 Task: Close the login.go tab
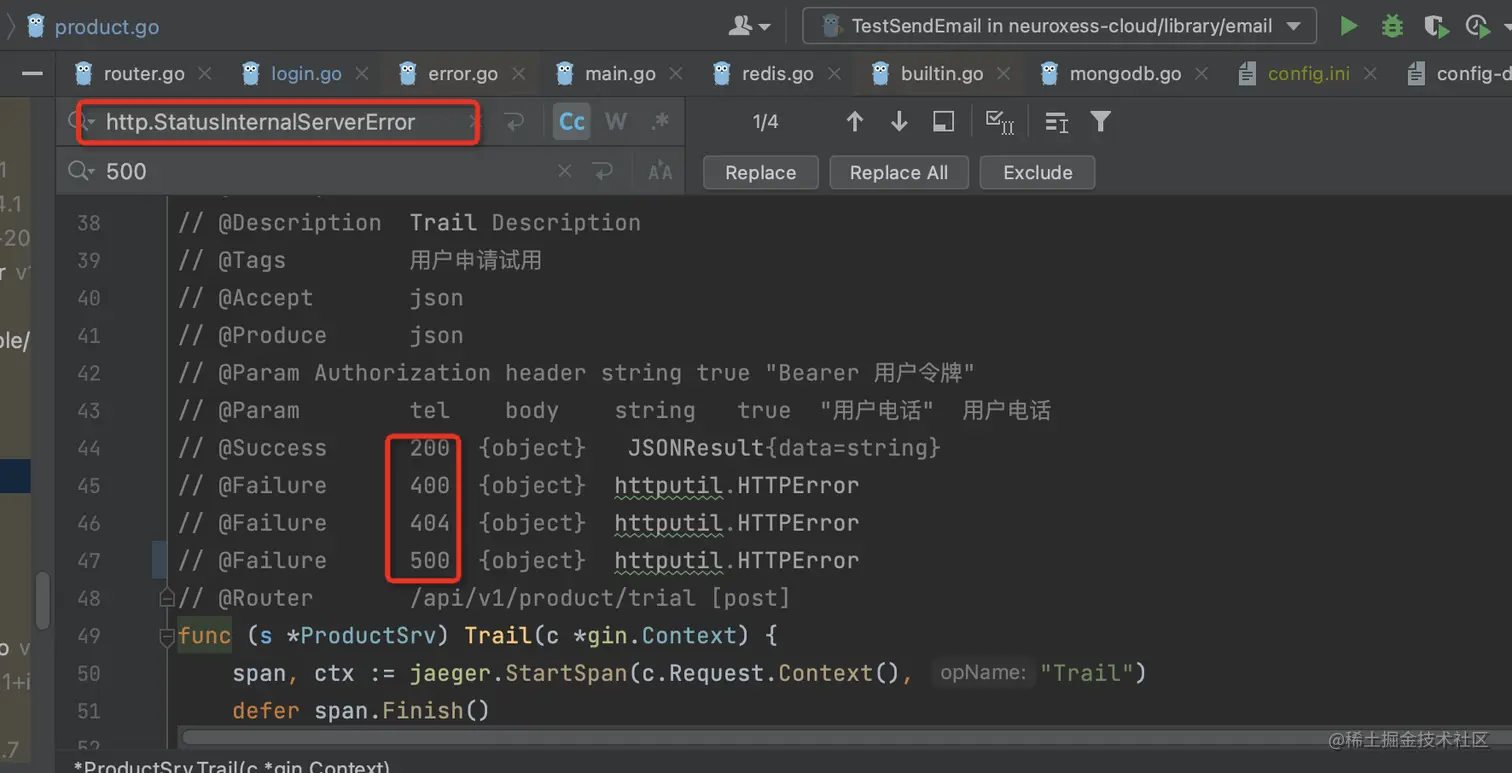pos(362,74)
